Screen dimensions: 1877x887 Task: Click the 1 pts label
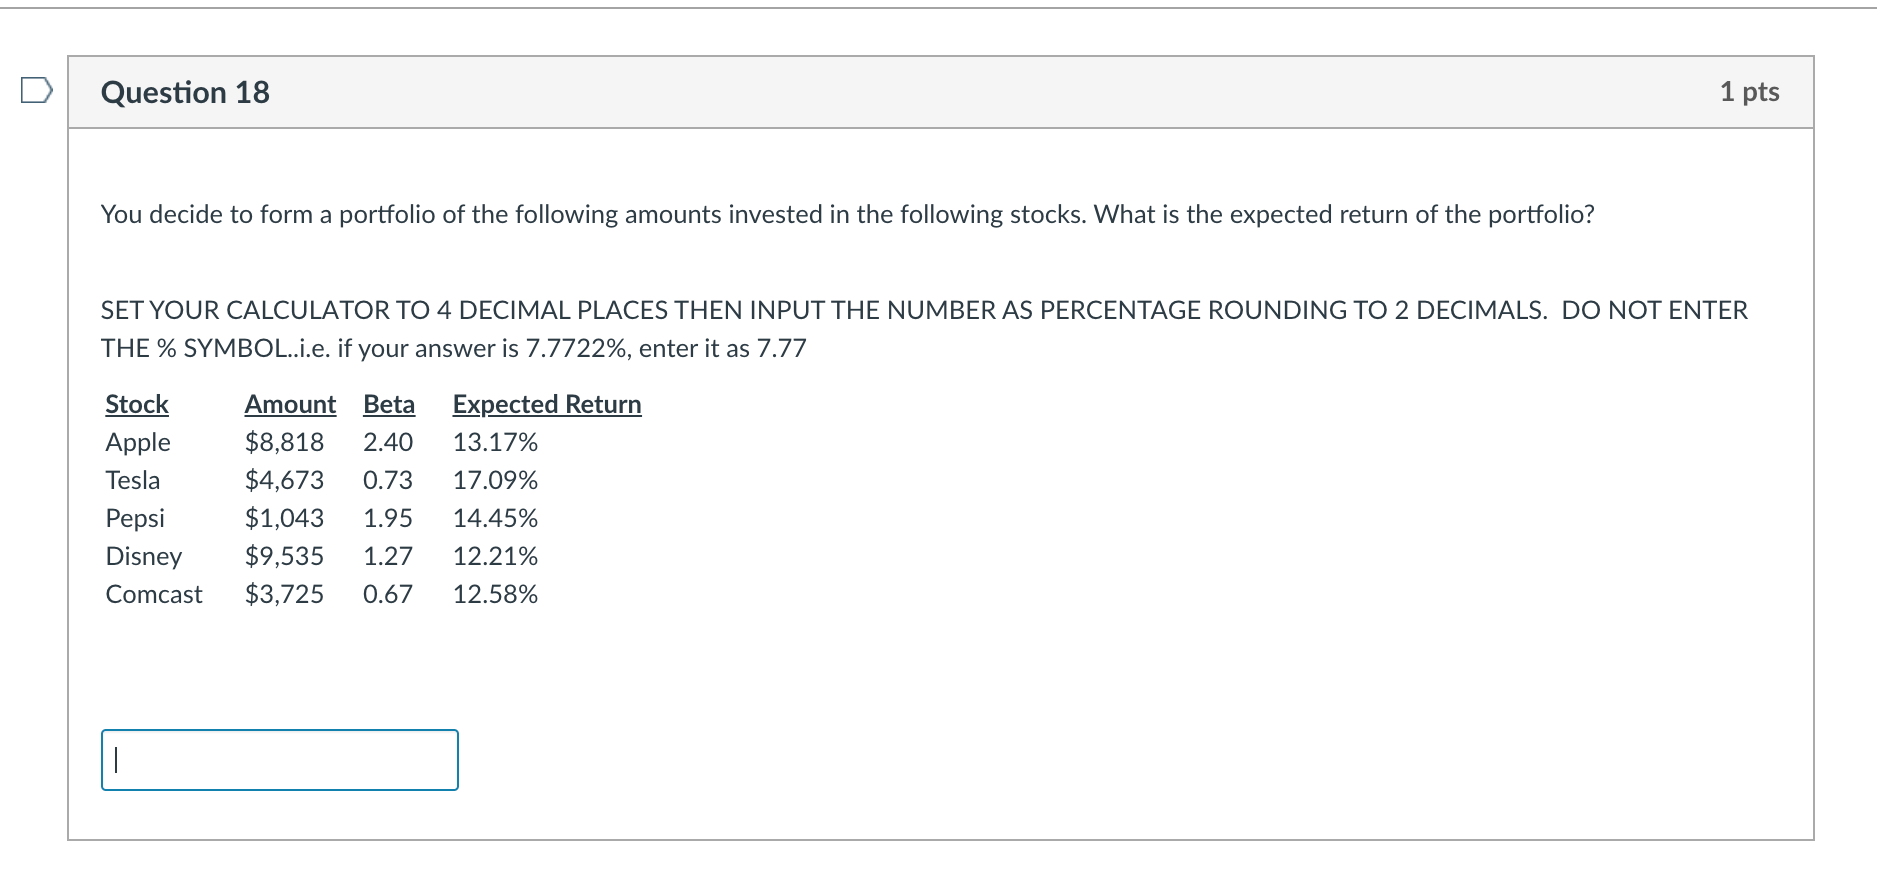pos(1749,91)
